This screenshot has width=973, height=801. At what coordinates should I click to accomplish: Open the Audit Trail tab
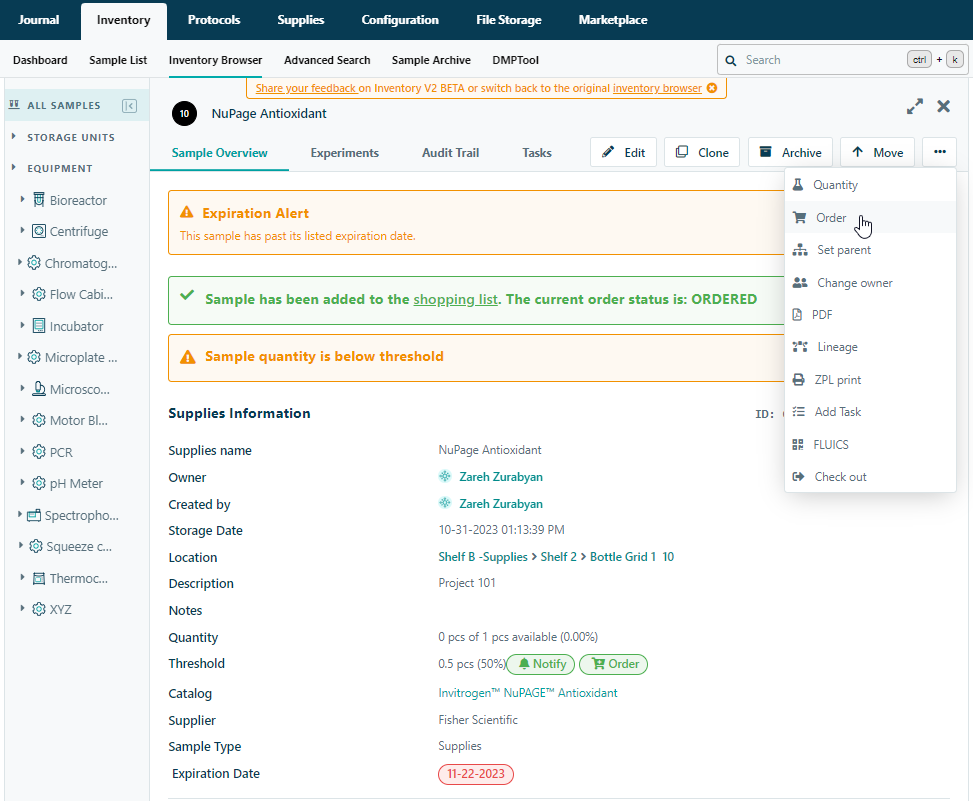point(451,153)
